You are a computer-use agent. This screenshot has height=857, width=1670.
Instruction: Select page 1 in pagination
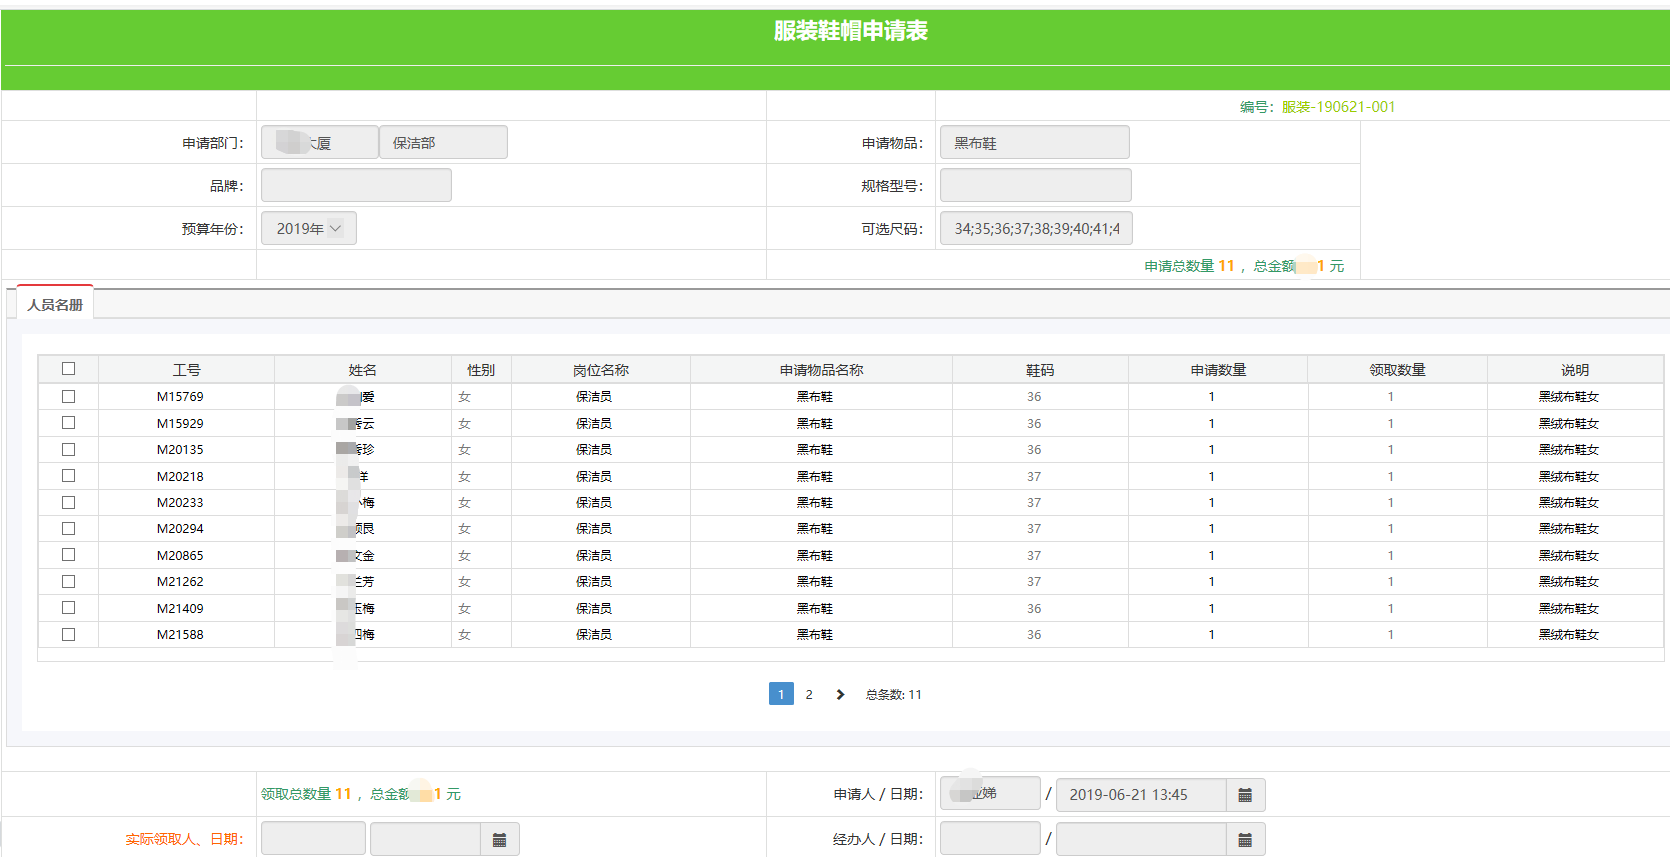[781, 694]
